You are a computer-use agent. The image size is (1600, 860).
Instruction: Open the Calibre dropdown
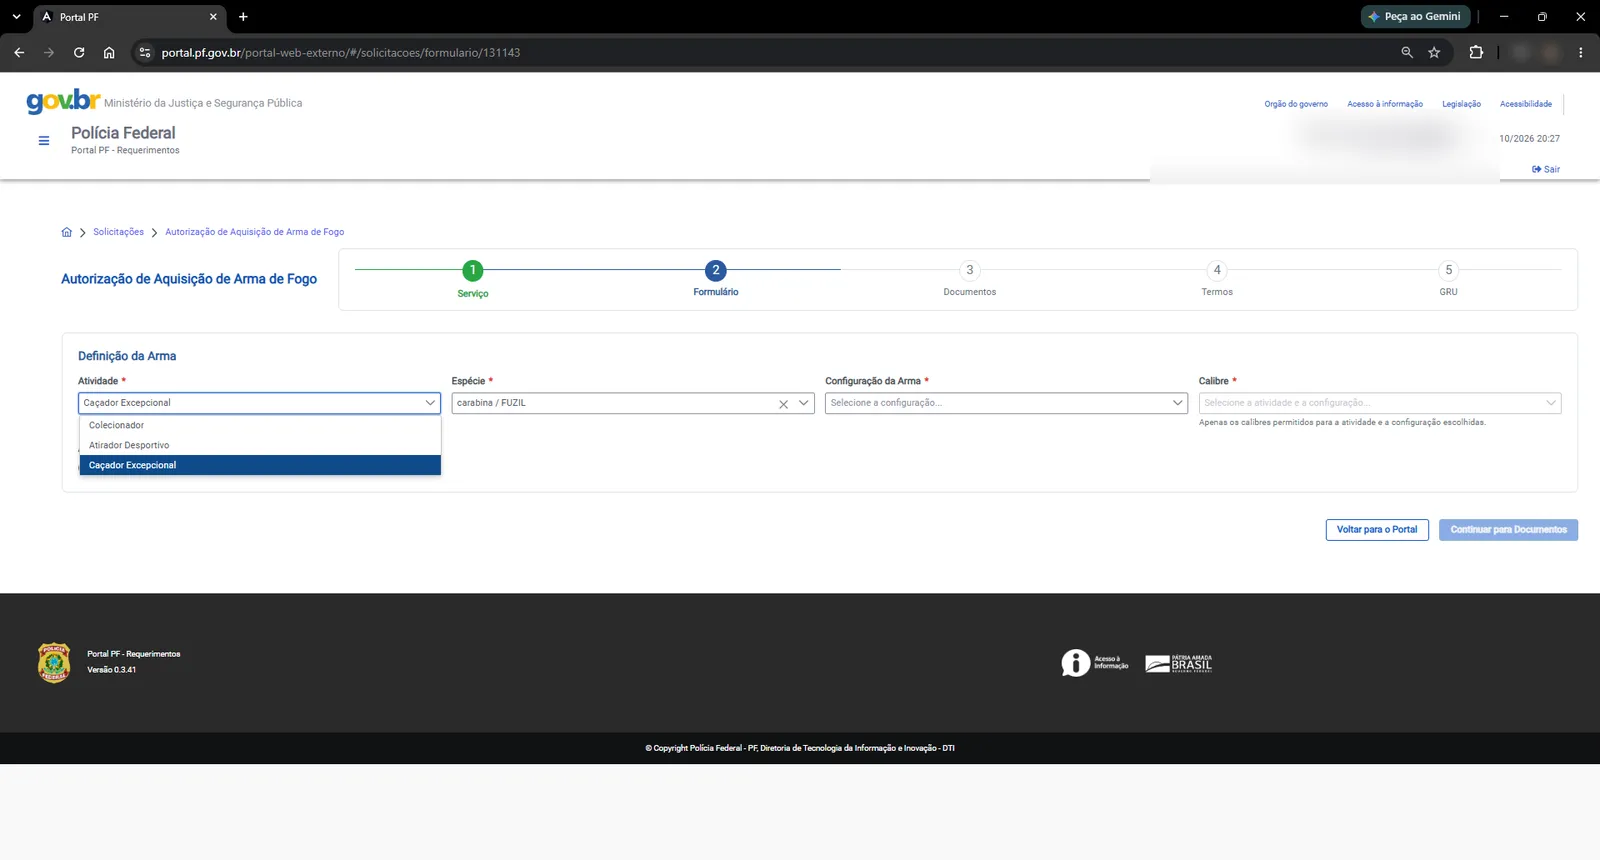pyautogui.click(x=1380, y=403)
